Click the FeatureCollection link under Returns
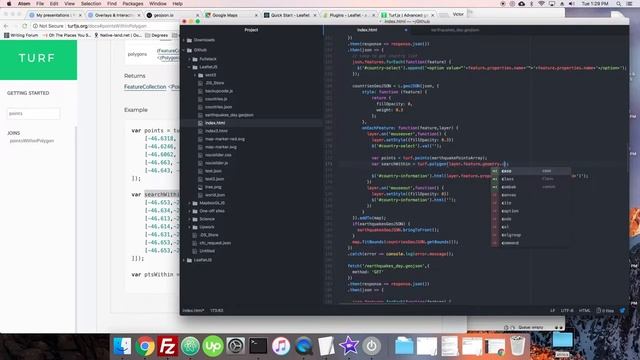 [145, 87]
